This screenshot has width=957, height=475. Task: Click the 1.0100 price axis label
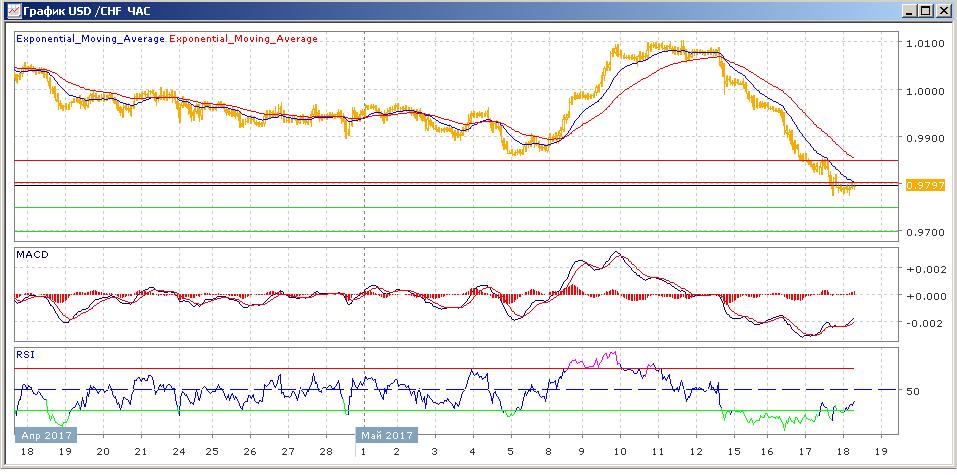925,45
